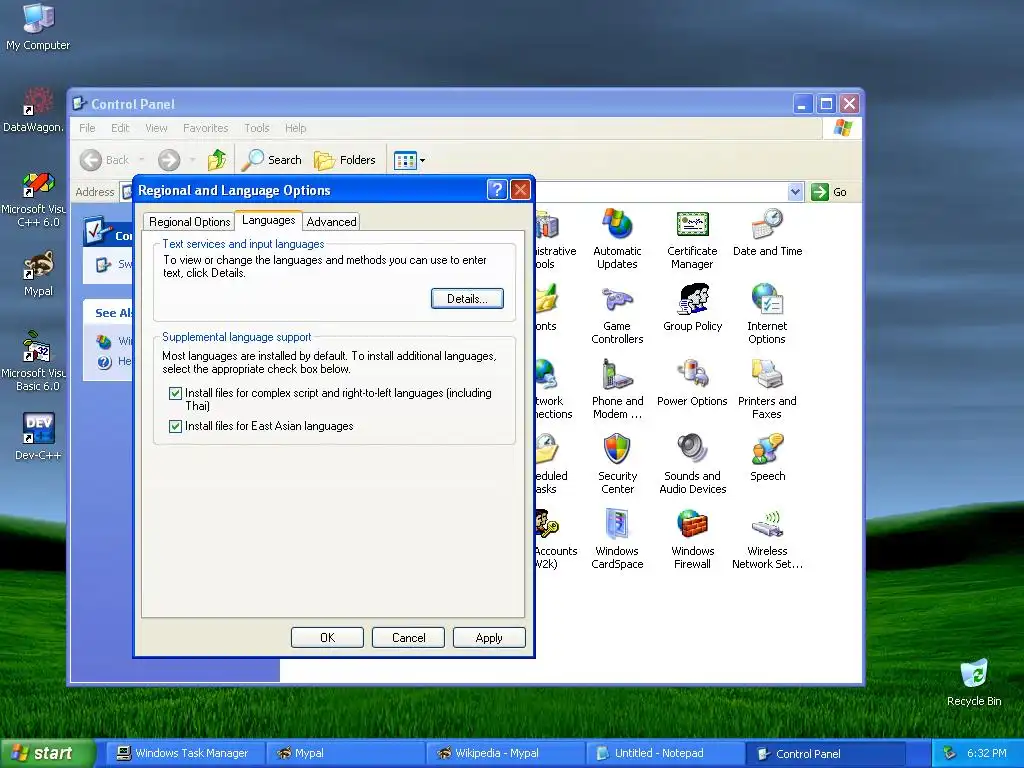Open Wireless Network Setup icon
The image size is (1024, 768).
[x=767, y=539]
